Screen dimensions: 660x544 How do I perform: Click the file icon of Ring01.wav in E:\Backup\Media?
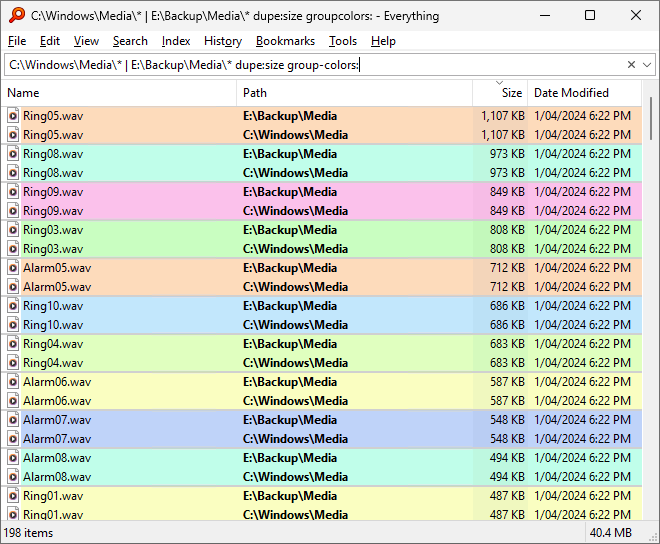click(x=13, y=496)
